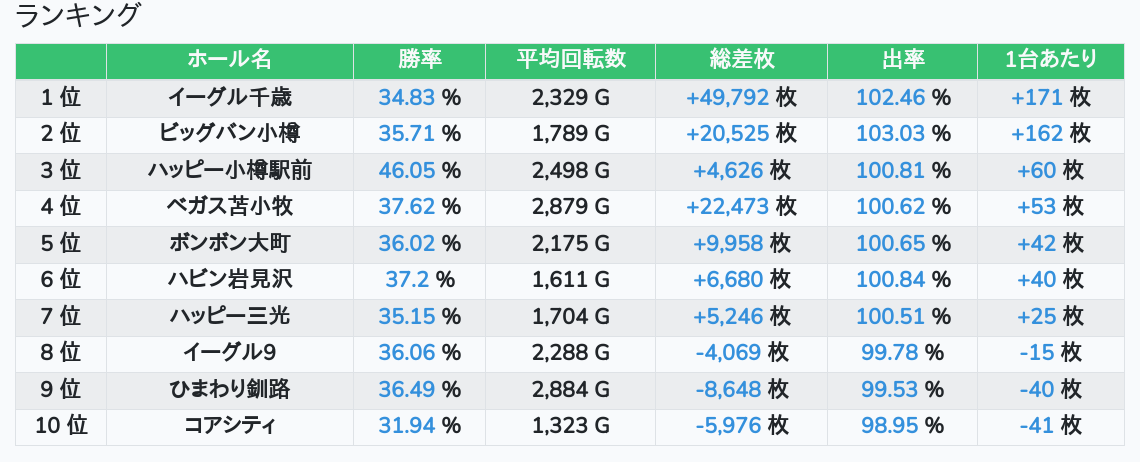Click the +42 per-machine value

[x=1036, y=243]
